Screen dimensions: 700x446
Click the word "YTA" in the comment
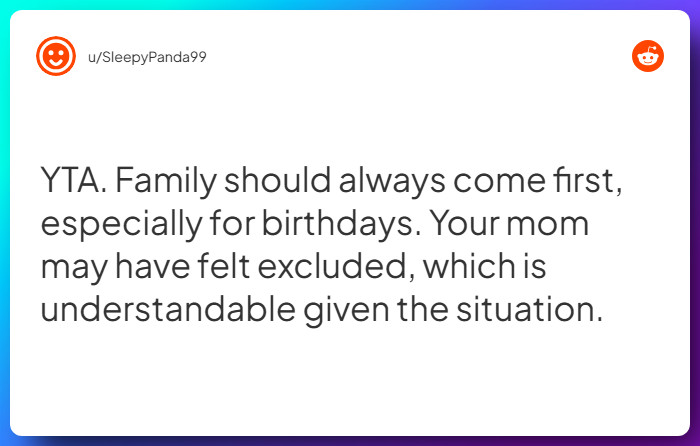[x=72, y=181]
